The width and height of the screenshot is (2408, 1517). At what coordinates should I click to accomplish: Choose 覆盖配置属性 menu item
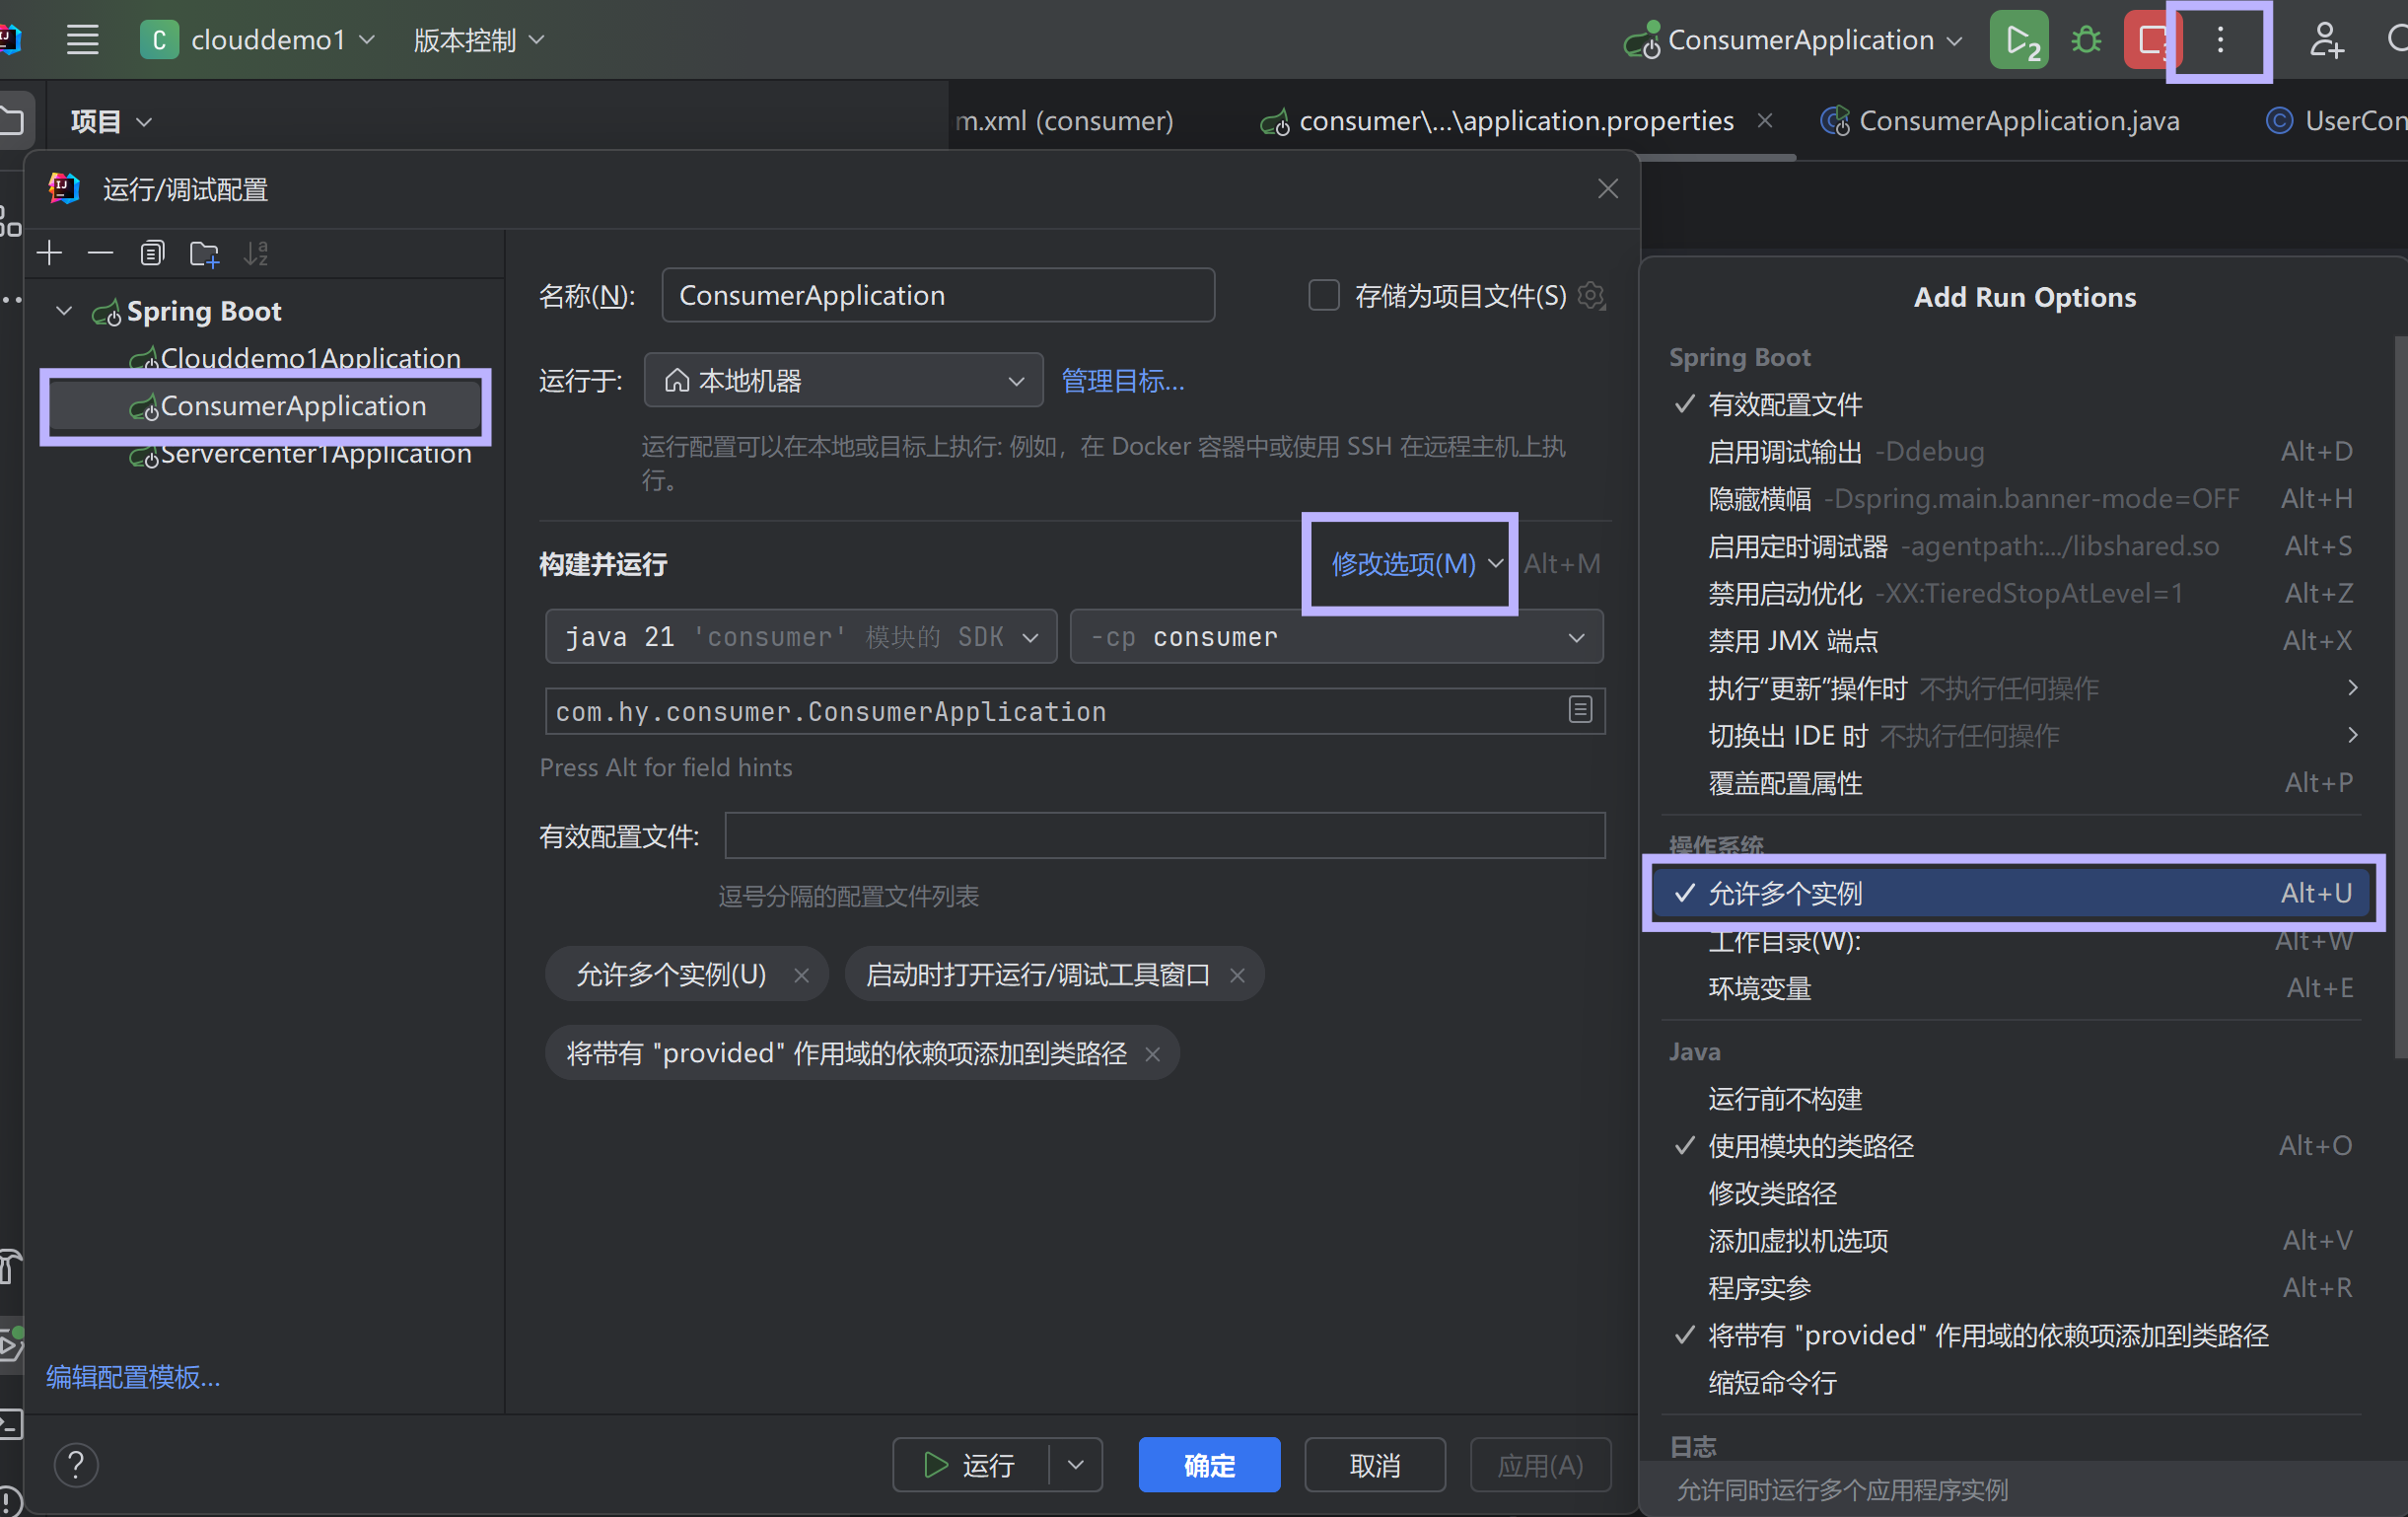(x=2010, y=783)
